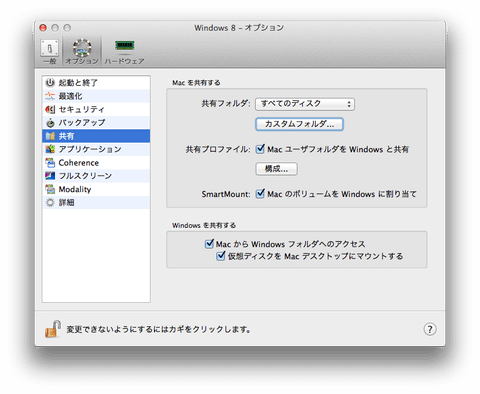Click the バックアップ icon
Viewport: 480px width, 394px height.
pyautogui.click(x=50, y=123)
